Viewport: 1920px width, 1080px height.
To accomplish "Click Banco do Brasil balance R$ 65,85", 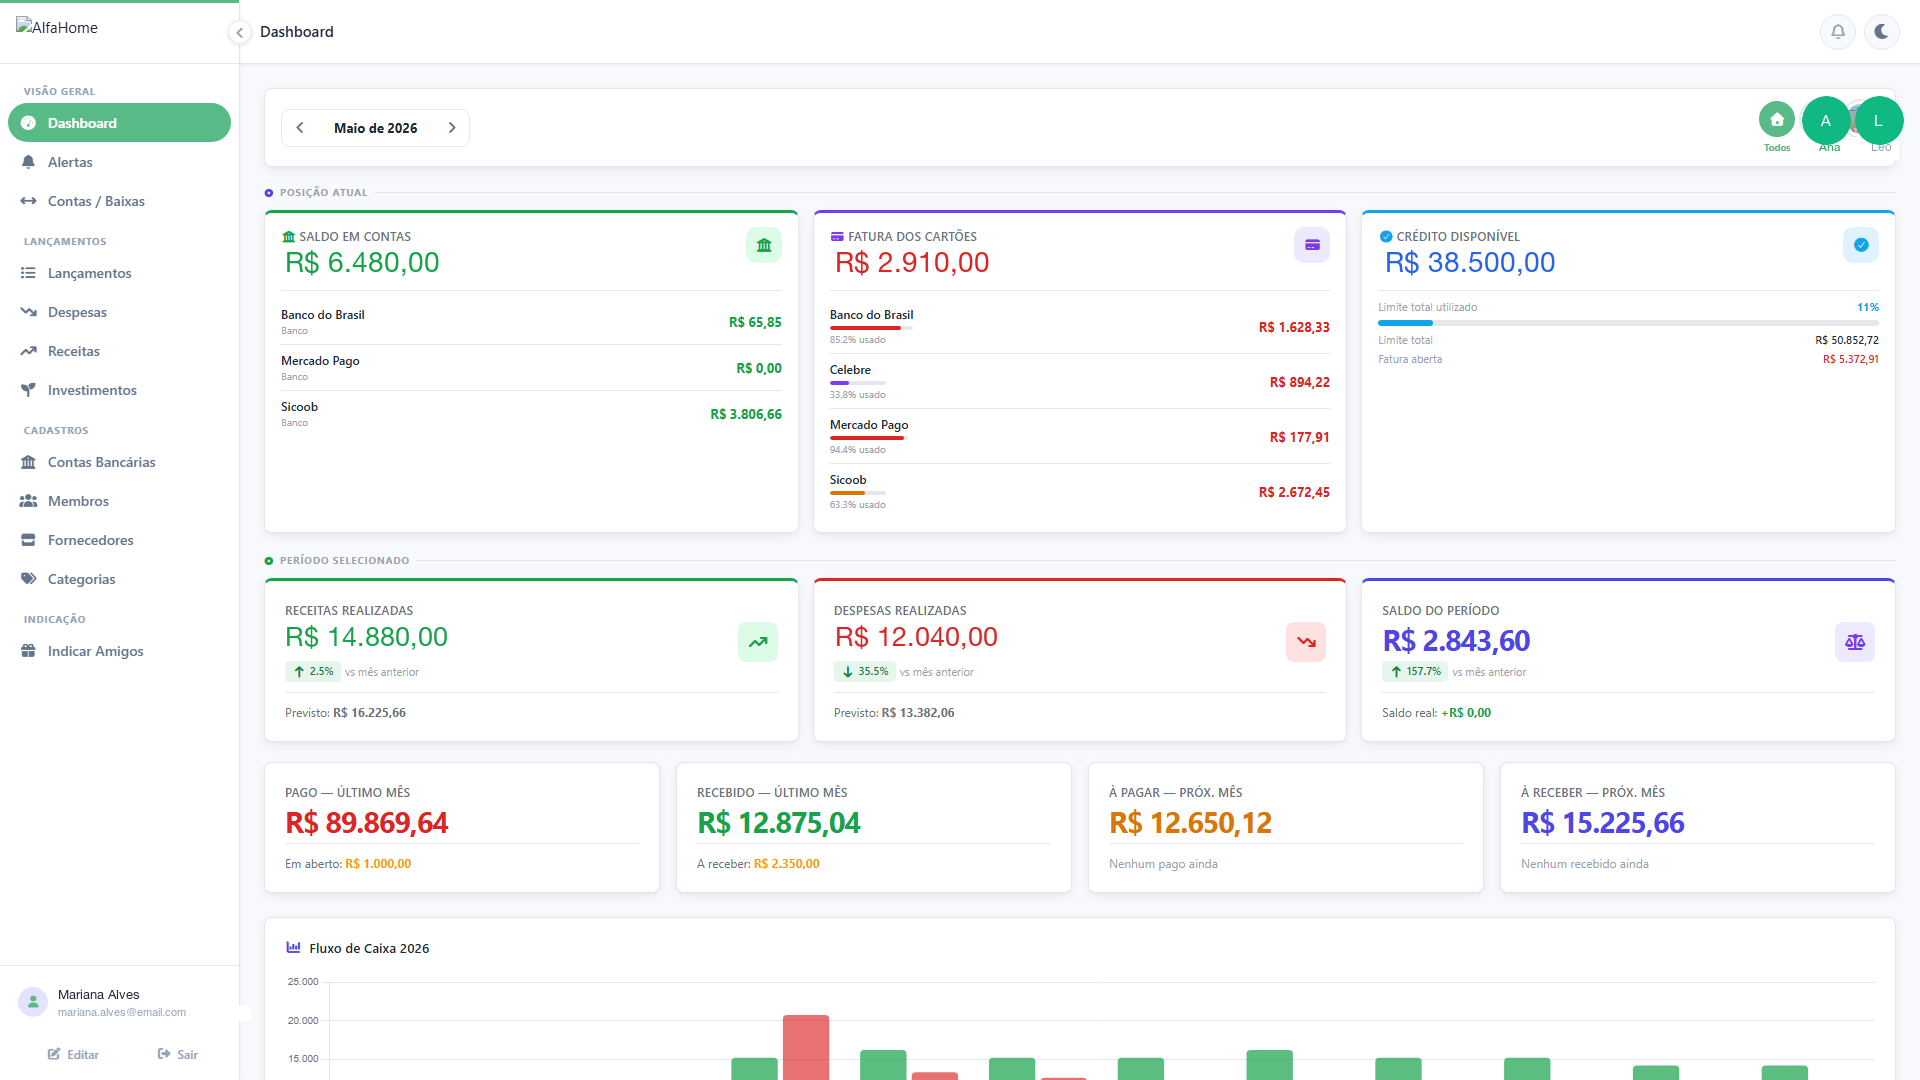I will coord(755,322).
